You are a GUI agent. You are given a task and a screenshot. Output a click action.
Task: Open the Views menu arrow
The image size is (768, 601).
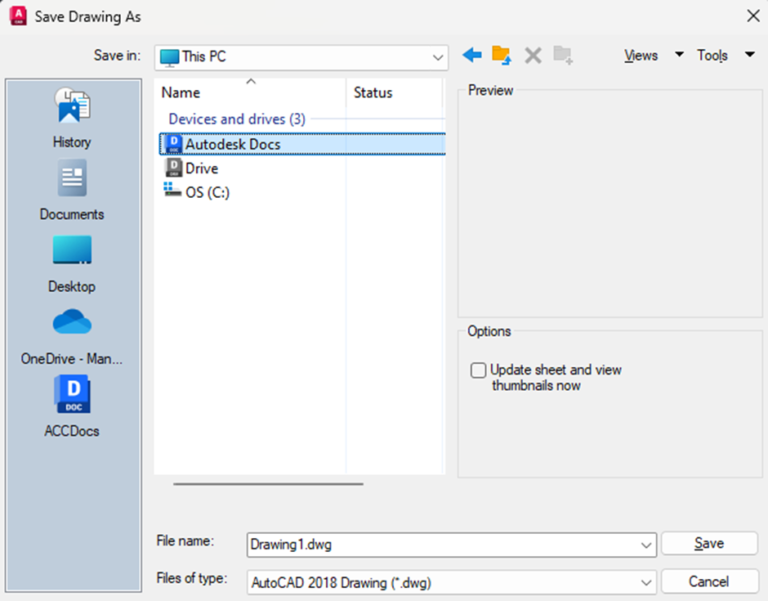[679, 54]
